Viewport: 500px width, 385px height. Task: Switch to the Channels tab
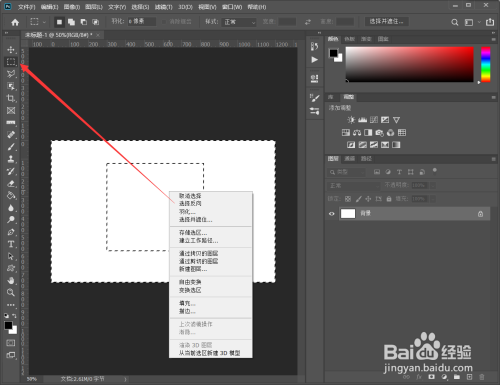coord(349,159)
